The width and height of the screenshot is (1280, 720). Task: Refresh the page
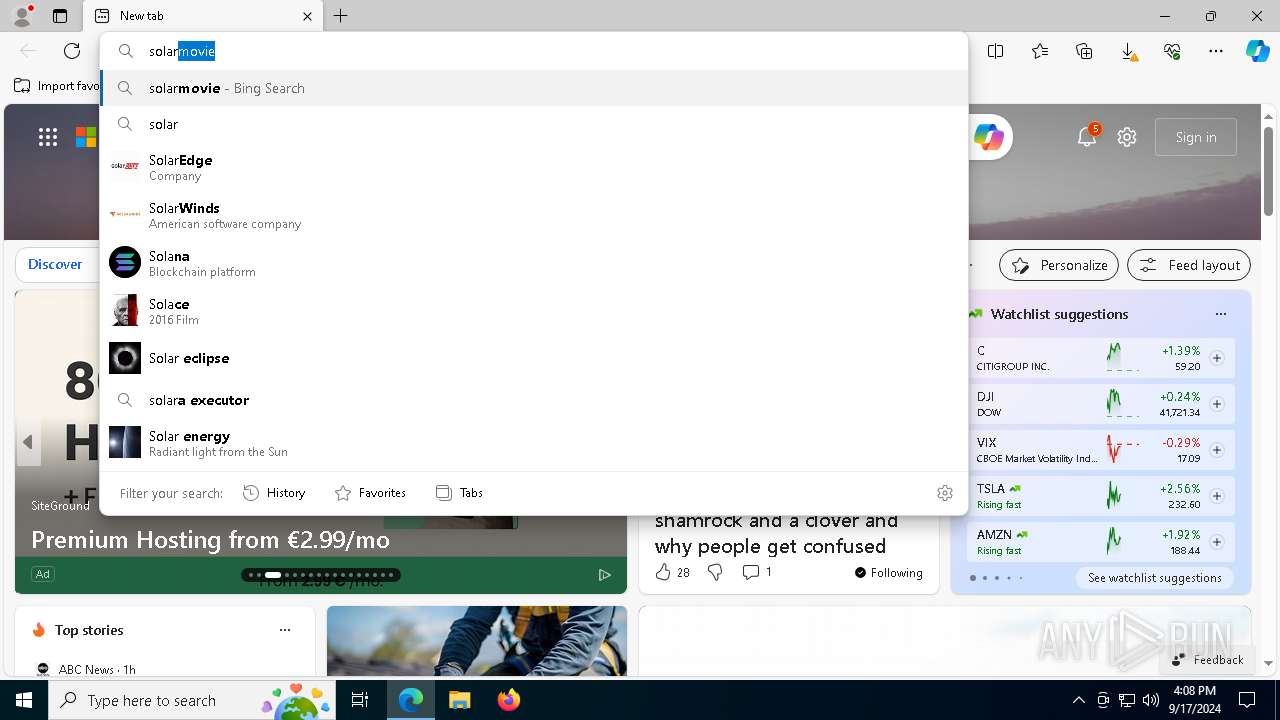click(x=72, y=51)
